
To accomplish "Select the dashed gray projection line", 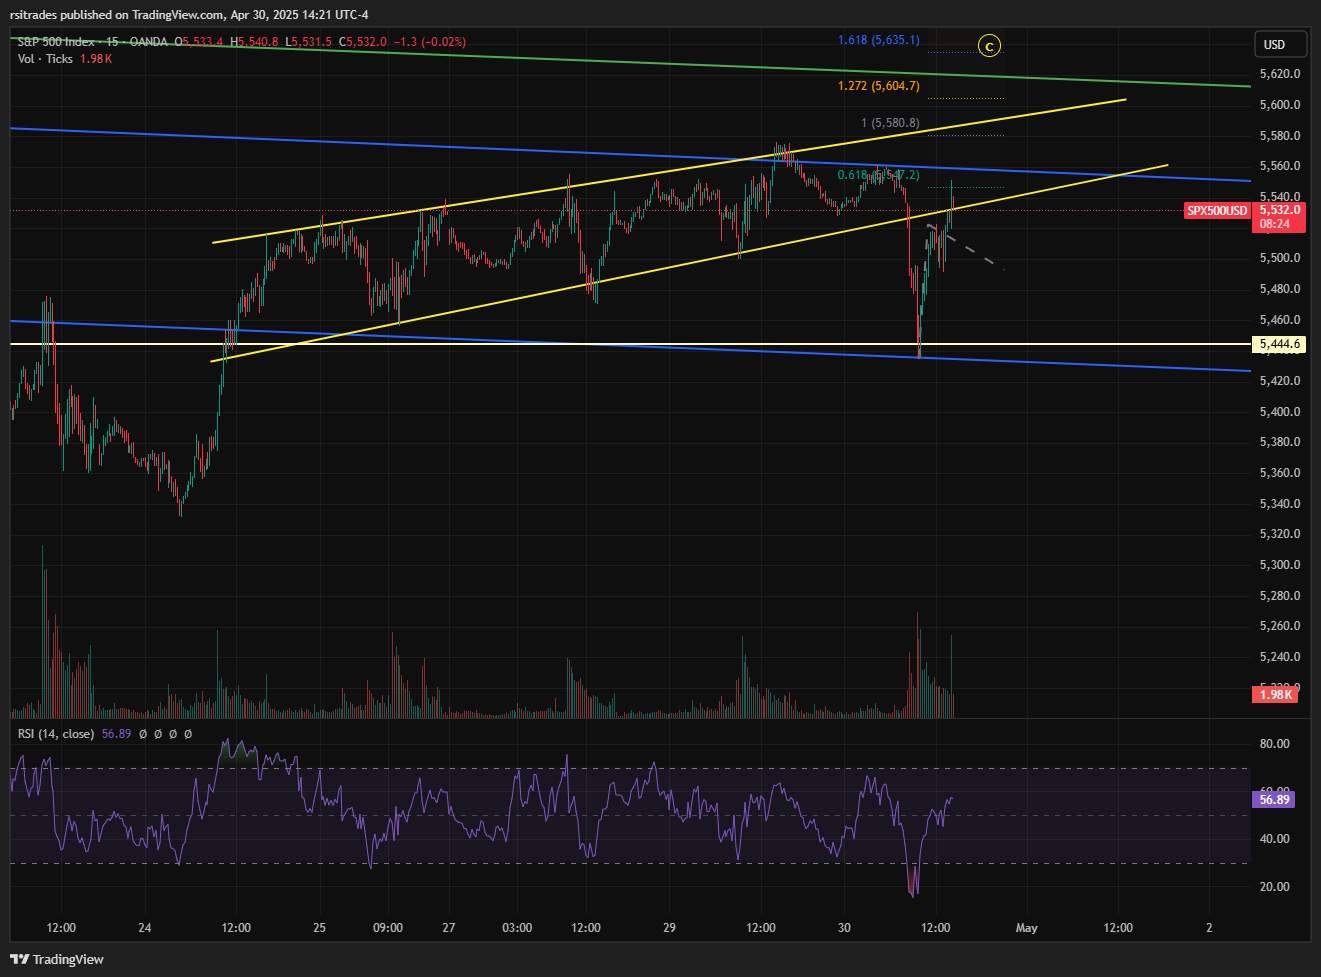I will click(x=965, y=246).
